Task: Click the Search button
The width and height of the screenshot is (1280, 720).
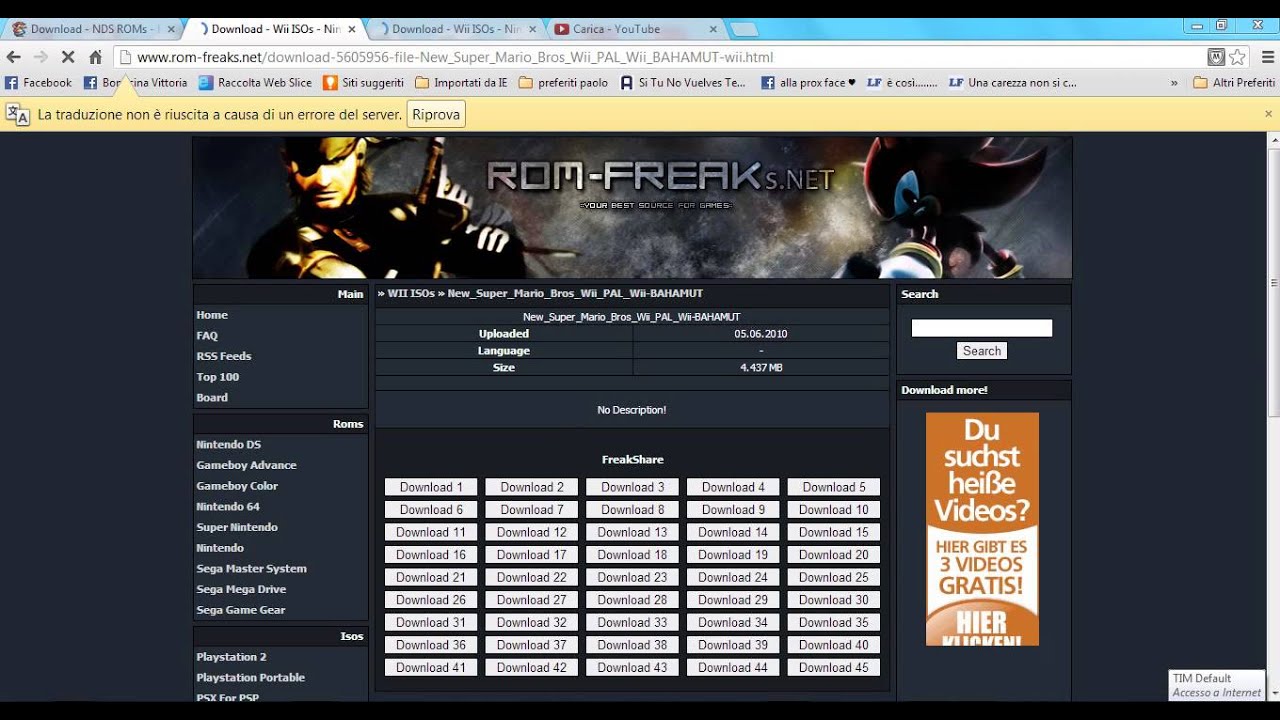Action: click(982, 351)
